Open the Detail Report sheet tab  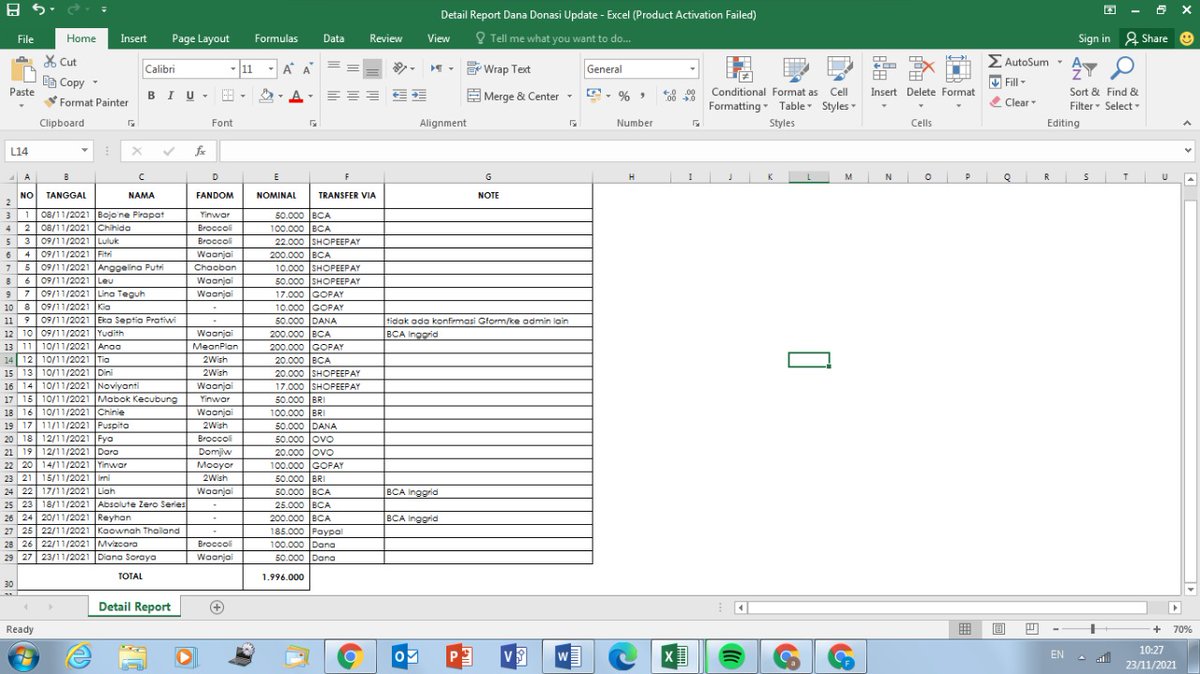click(x=135, y=607)
